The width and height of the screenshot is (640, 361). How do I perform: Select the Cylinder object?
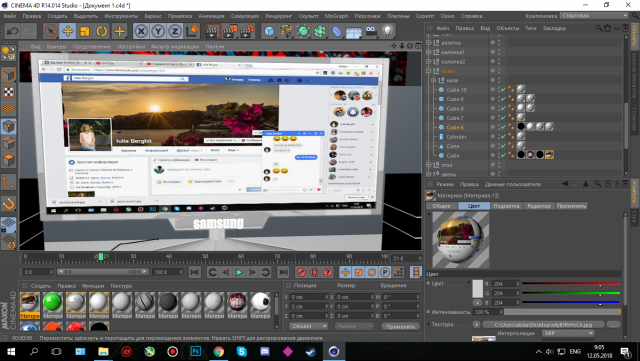coord(456,137)
